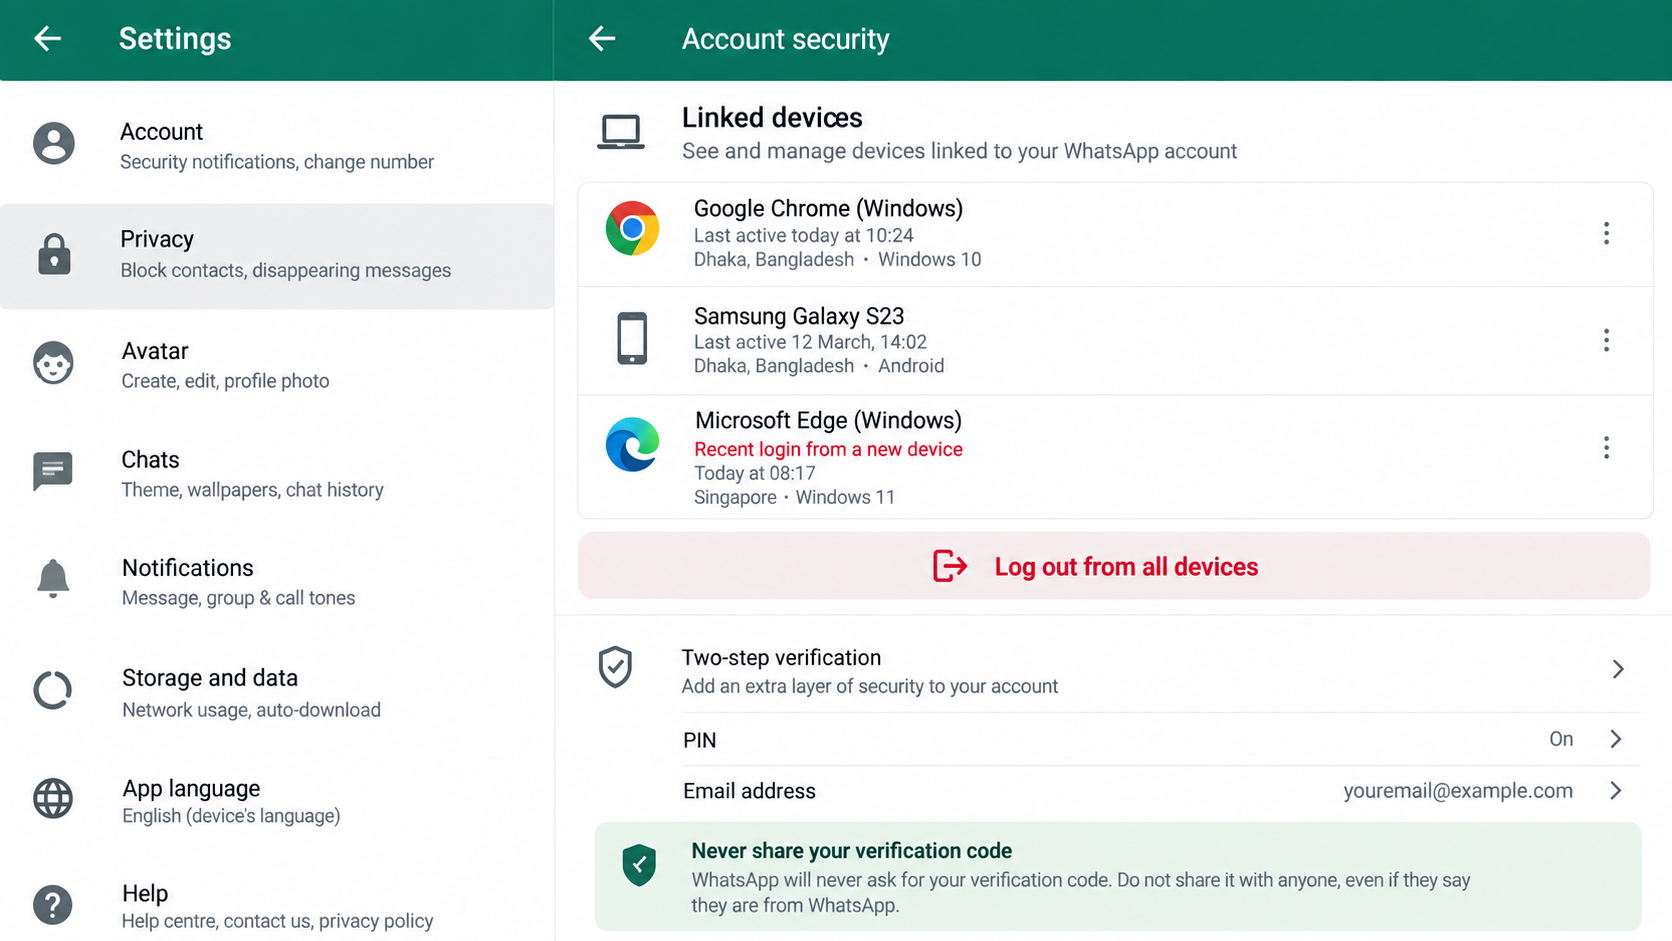This screenshot has height=941, width=1672.
Task: Click 'Recent login from a new device' warning
Action: 828,449
